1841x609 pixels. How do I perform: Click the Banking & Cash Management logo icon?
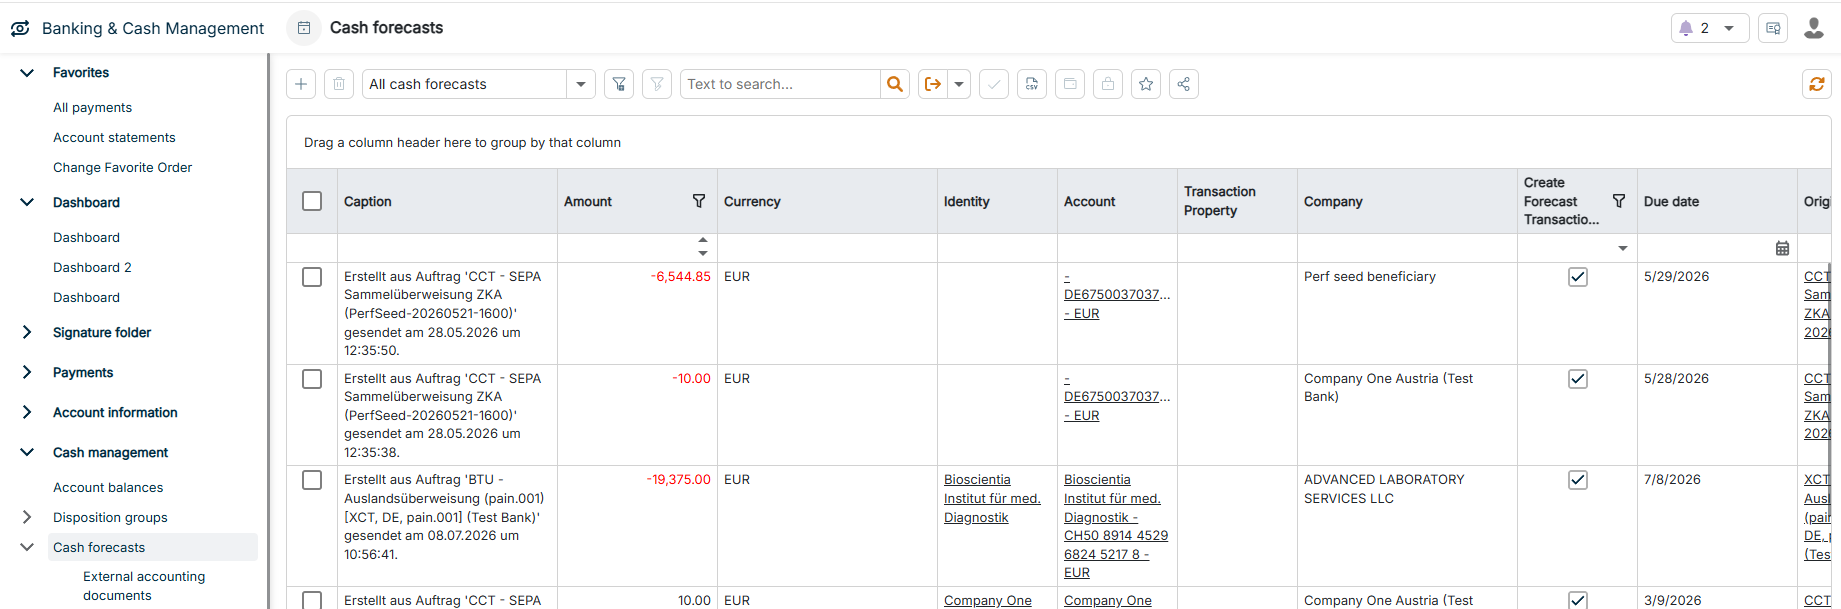tap(20, 28)
